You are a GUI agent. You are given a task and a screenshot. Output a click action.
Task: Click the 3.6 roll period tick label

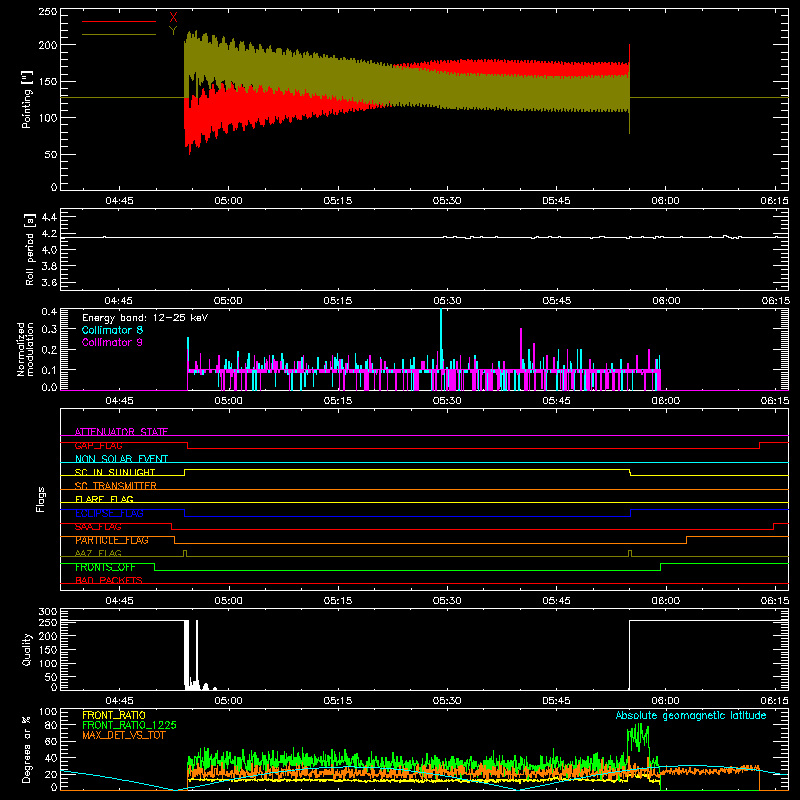pos(48,282)
